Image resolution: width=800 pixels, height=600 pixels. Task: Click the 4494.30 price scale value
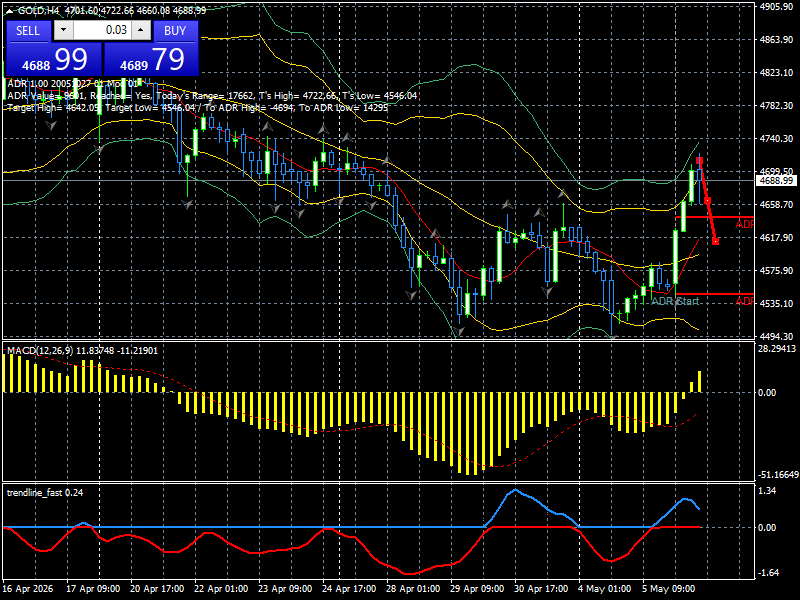pyautogui.click(x=776, y=336)
